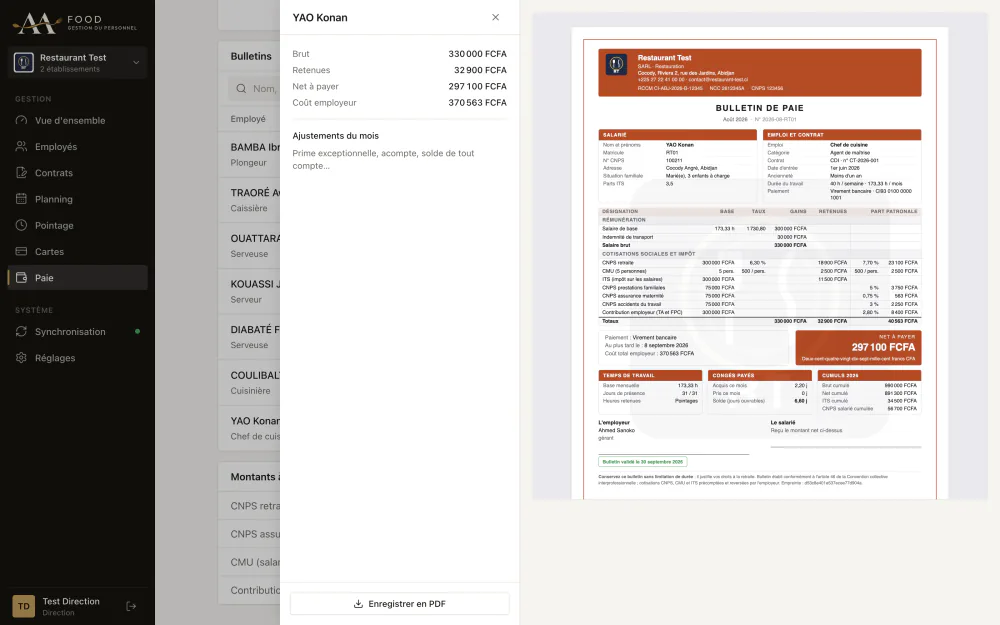This screenshot has height=625, width=1000.
Task: Open the Employés section
Action: (77, 147)
